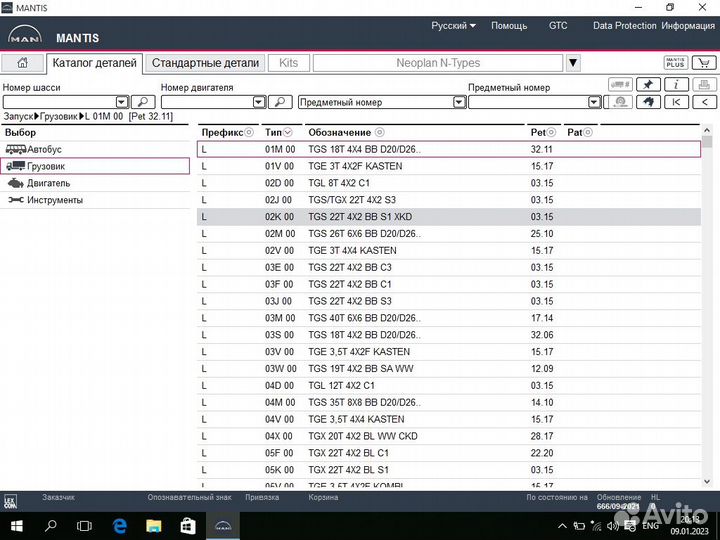Sort by the Pat column

(x=579, y=132)
